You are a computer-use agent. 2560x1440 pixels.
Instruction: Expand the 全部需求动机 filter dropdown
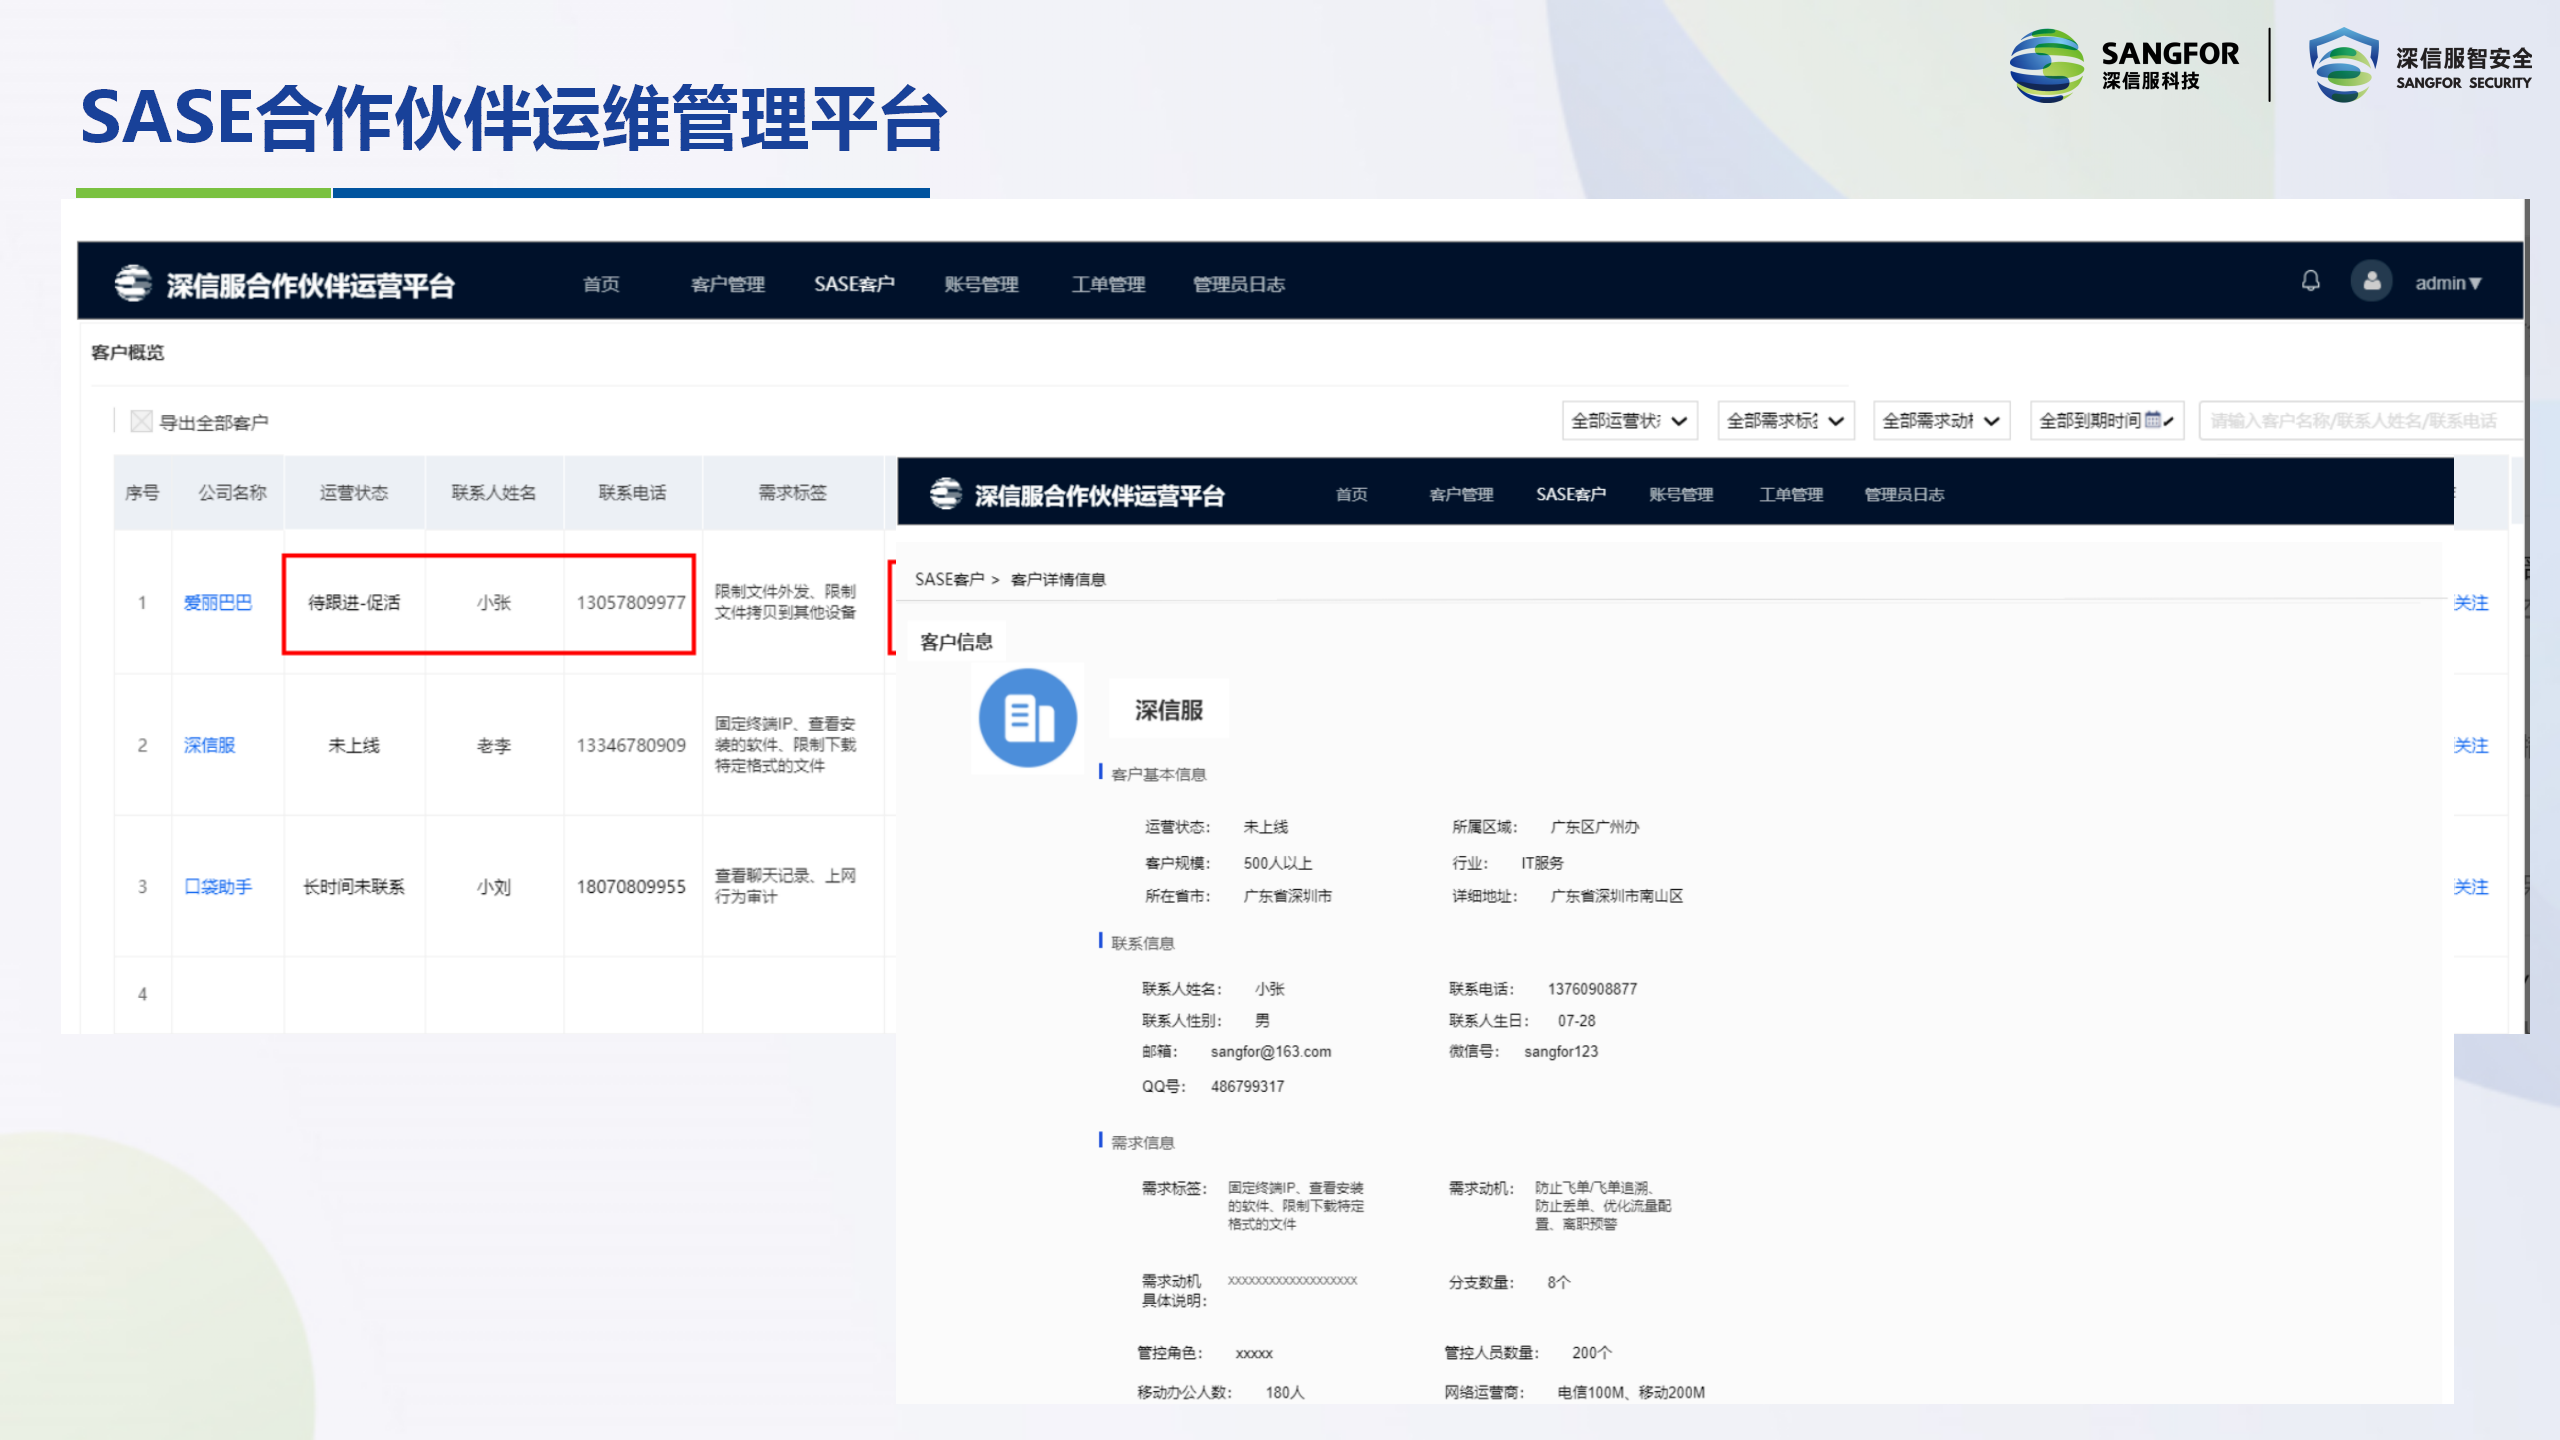pos(1941,421)
